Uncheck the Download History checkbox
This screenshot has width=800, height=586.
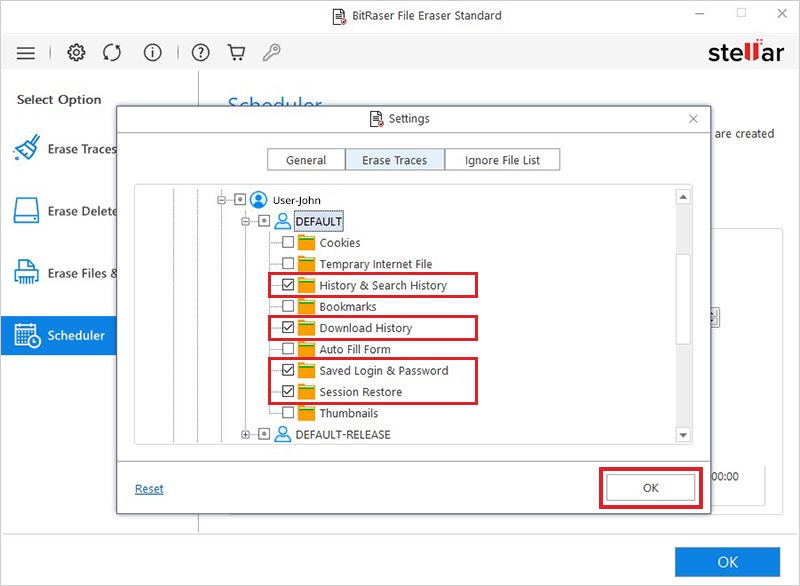288,327
